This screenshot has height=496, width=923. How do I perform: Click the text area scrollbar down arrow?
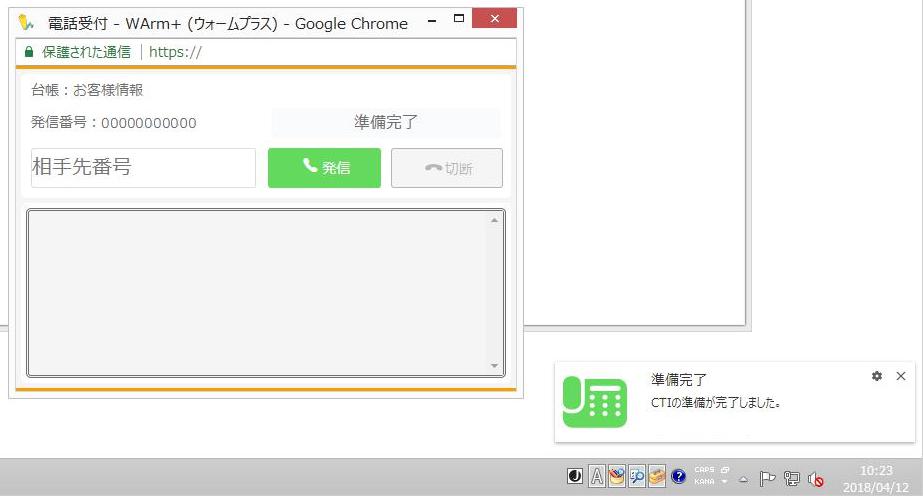[x=494, y=366]
